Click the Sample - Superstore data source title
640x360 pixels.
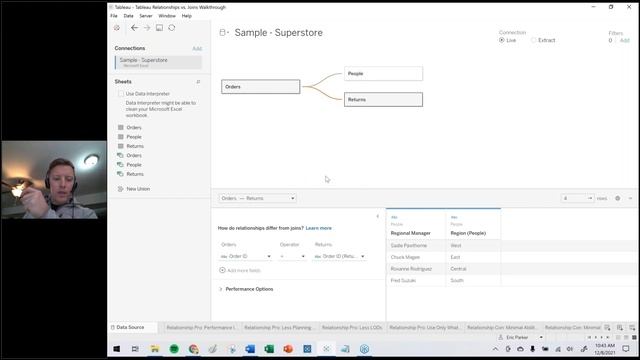pos(278,33)
